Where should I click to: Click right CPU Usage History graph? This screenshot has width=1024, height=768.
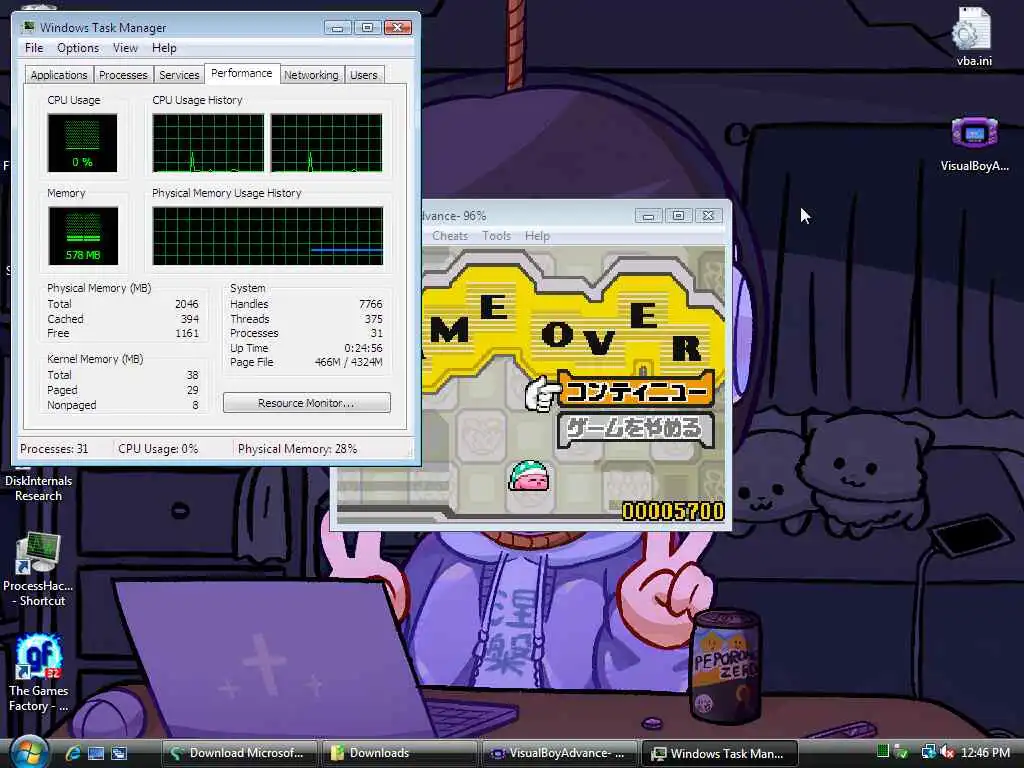pos(327,143)
